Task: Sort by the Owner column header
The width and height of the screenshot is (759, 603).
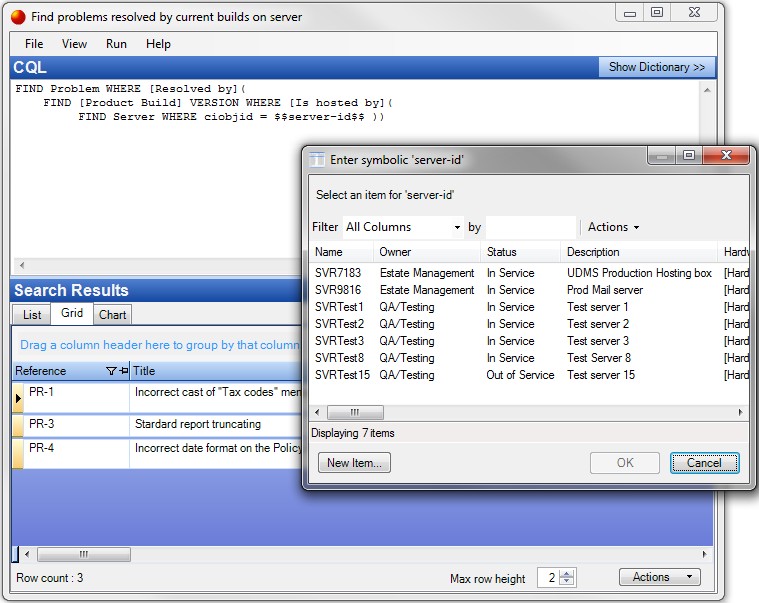Action: coord(427,252)
